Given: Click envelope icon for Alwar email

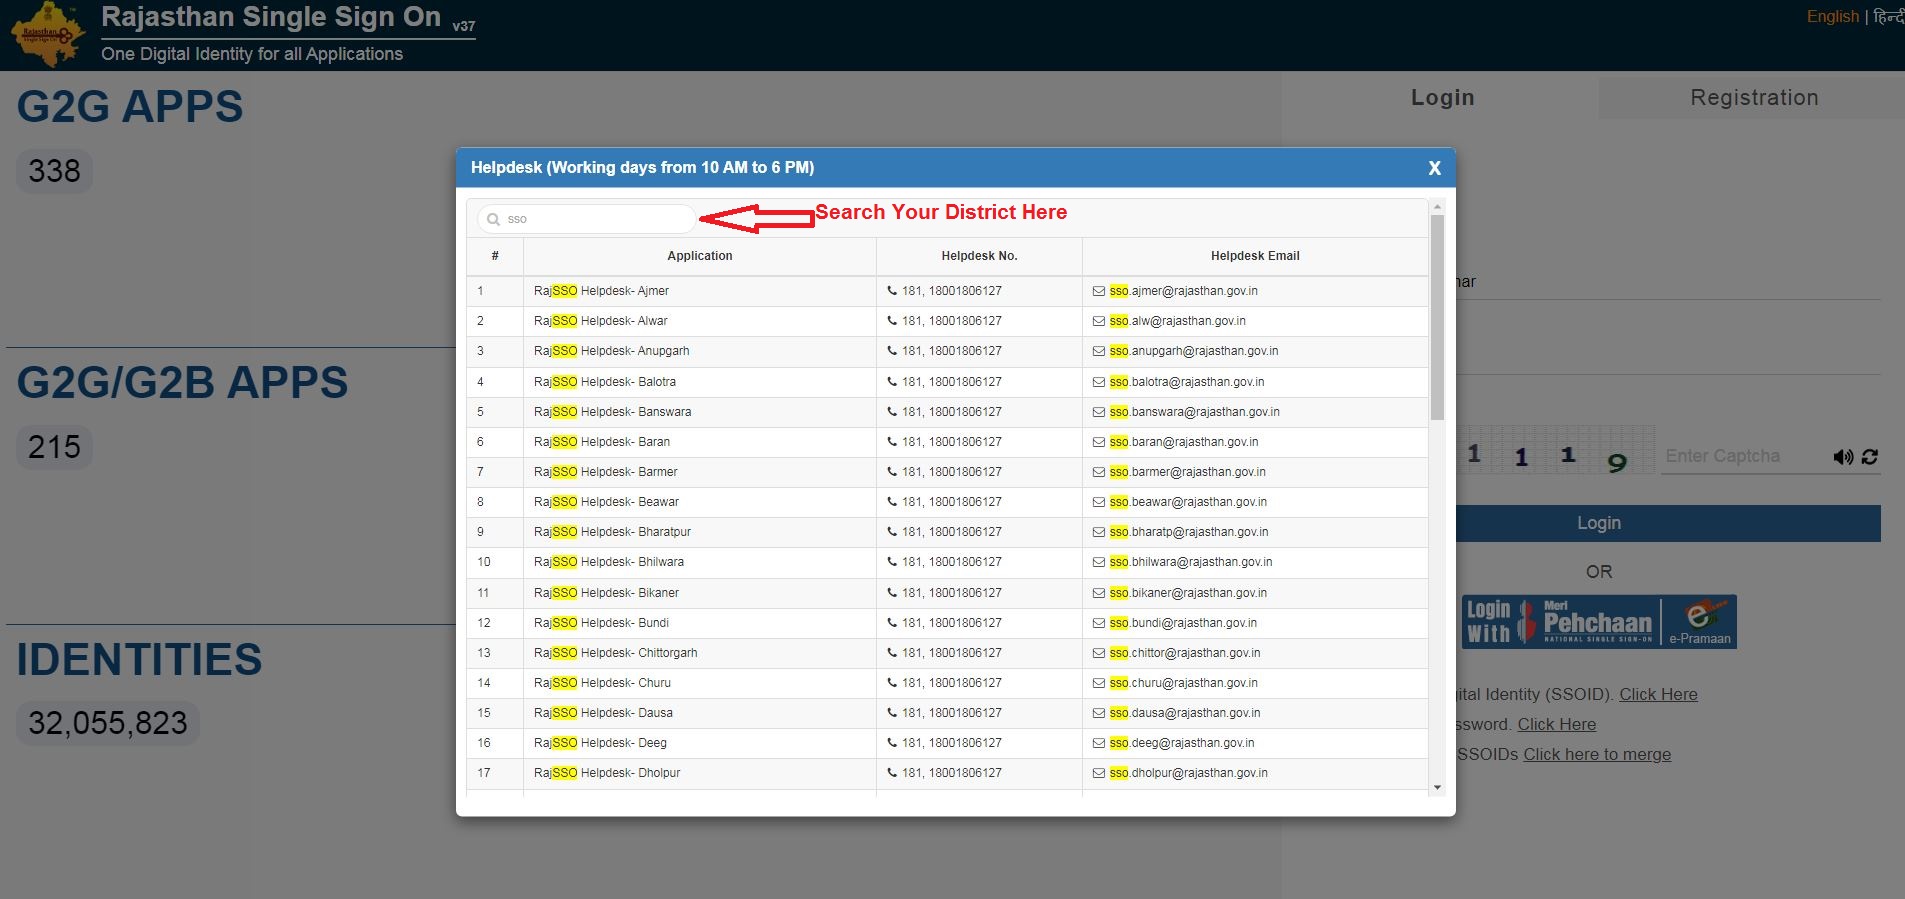Looking at the screenshot, I should 1099,321.
